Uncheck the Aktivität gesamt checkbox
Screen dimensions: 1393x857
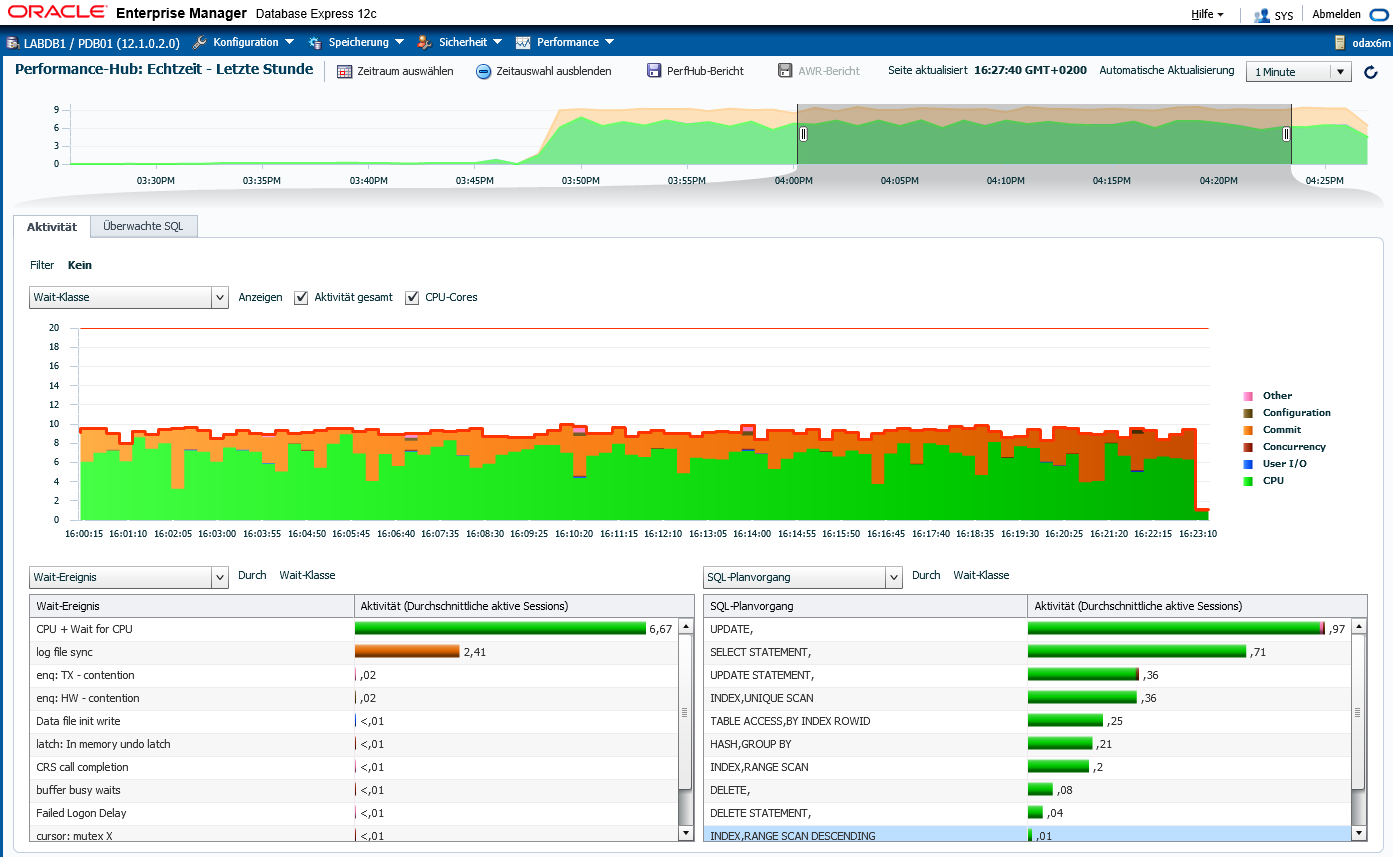[301, 297]
